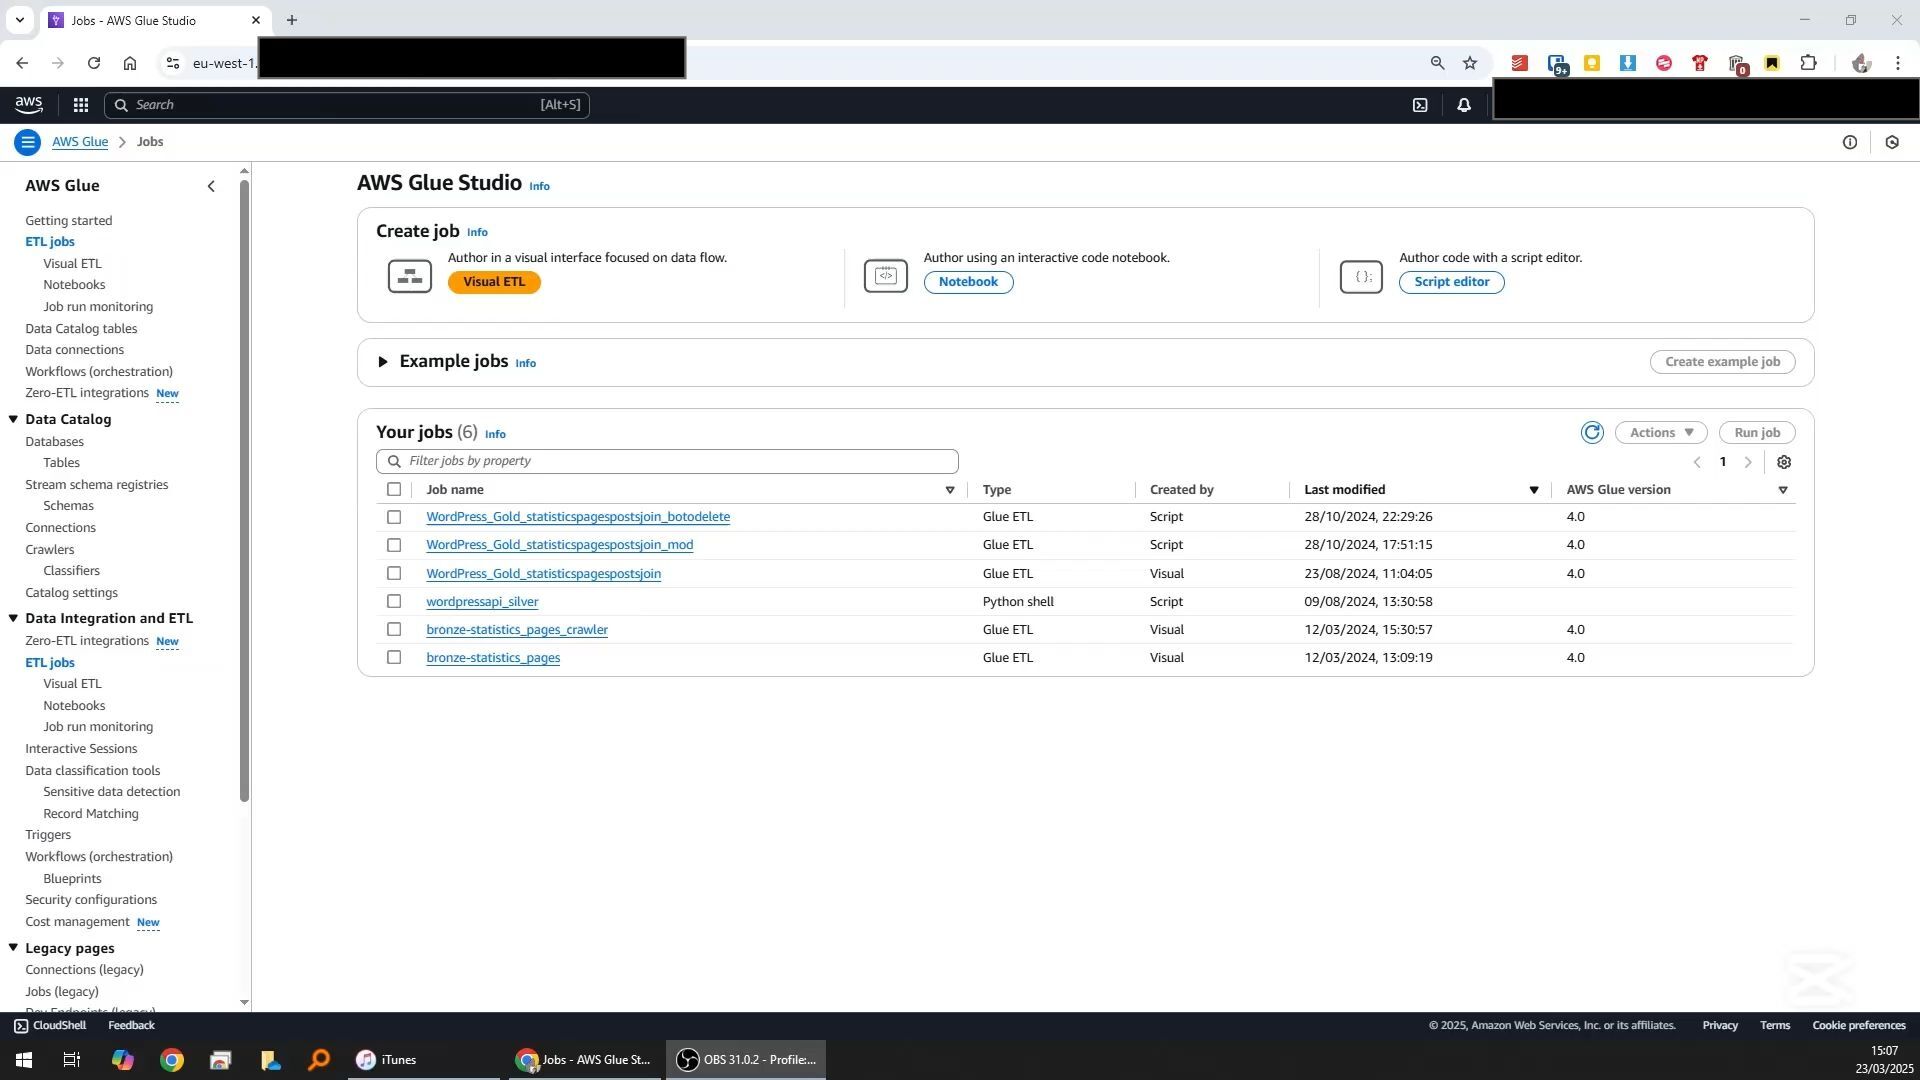Click the Filter jobs by property field
The image size is (1920, 1080).
pos(668,461)
